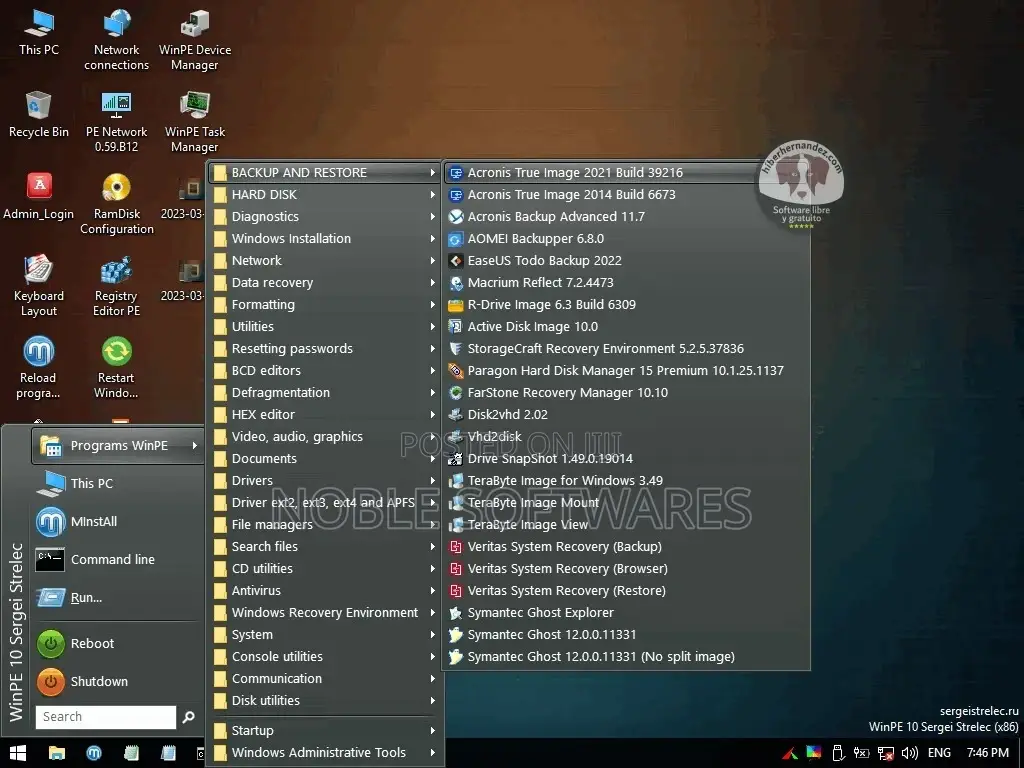Open Active Disk Image 10.0
The width and height of the screenshot is (1024, 768).
click(x=626, y=327)
